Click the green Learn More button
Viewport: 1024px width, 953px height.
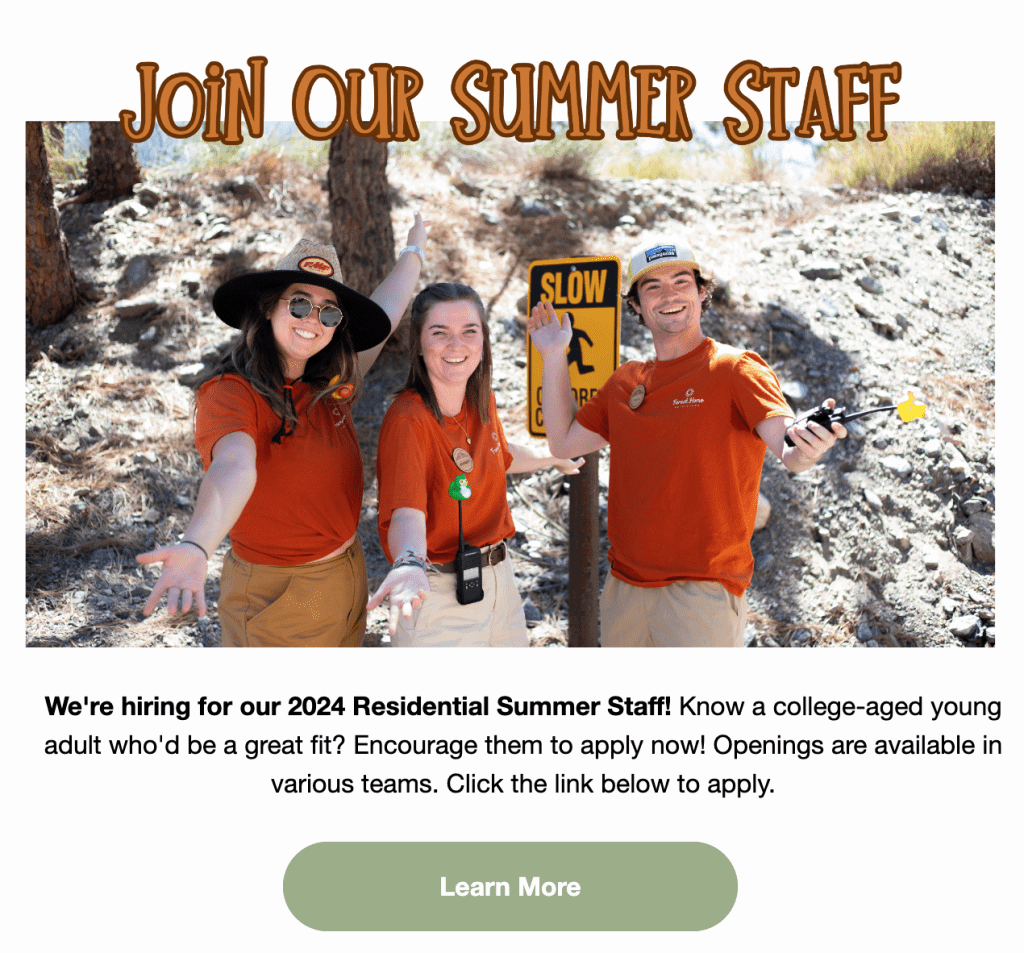pyautogui.click(x=510, y=886)
